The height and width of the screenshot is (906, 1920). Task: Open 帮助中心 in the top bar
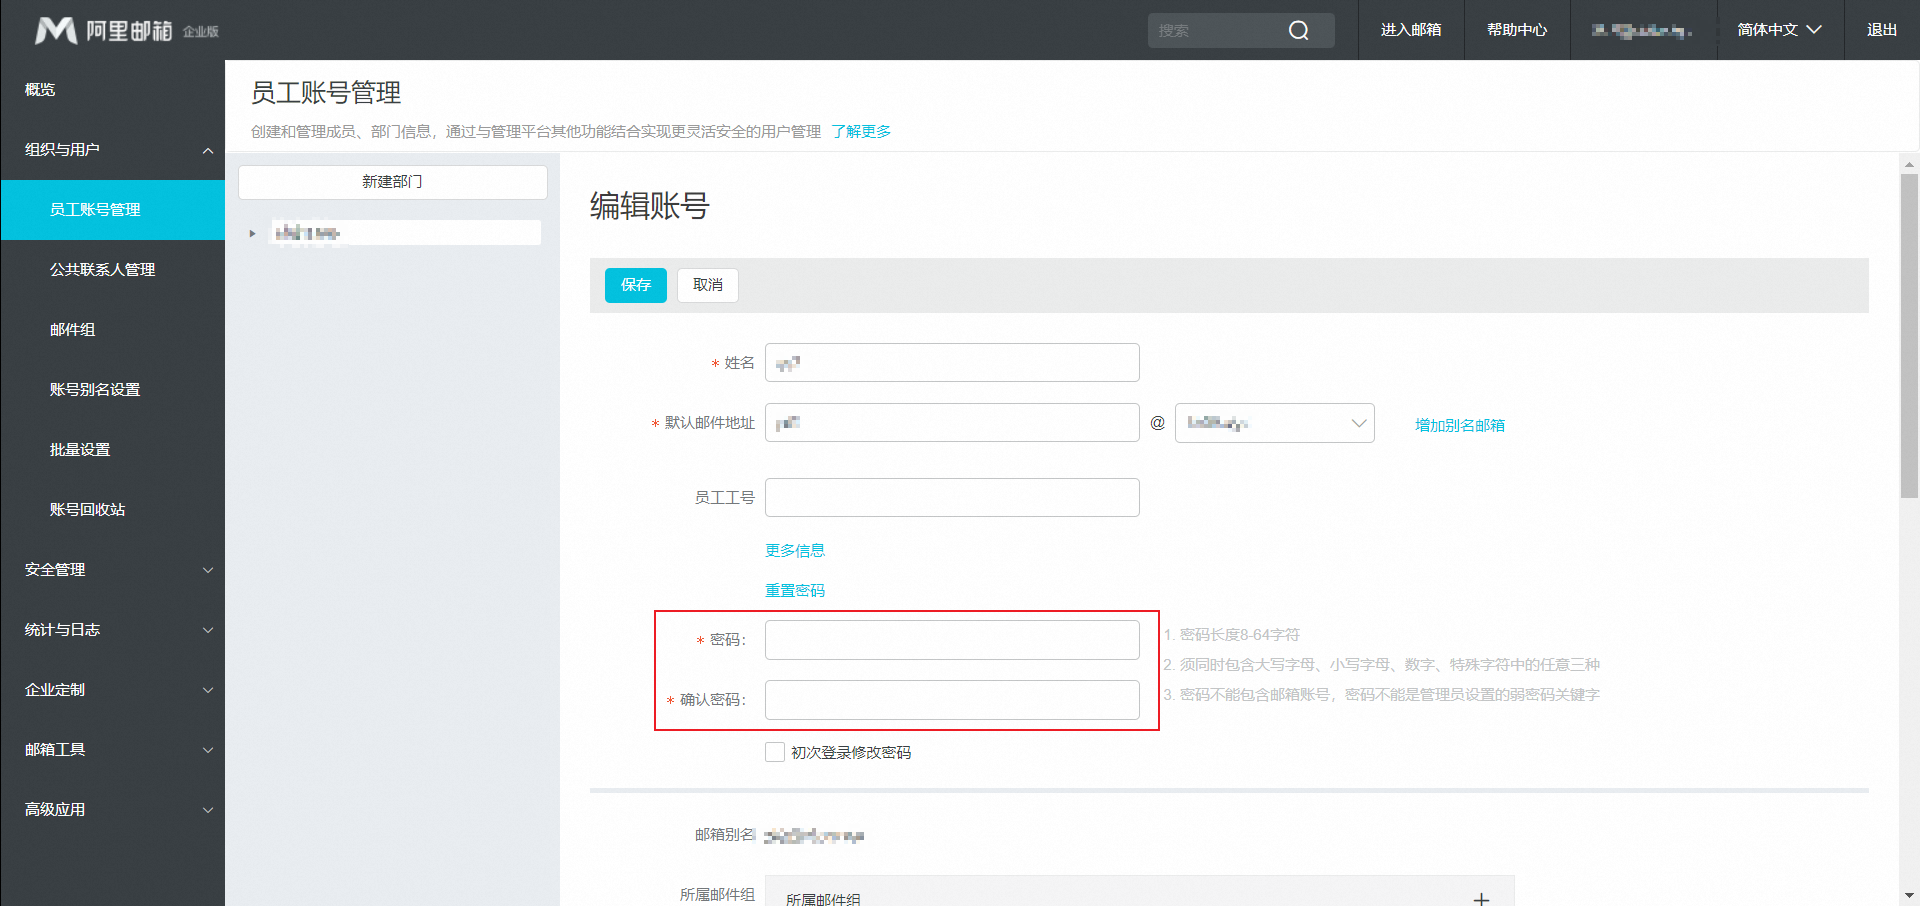[1517, 30]
